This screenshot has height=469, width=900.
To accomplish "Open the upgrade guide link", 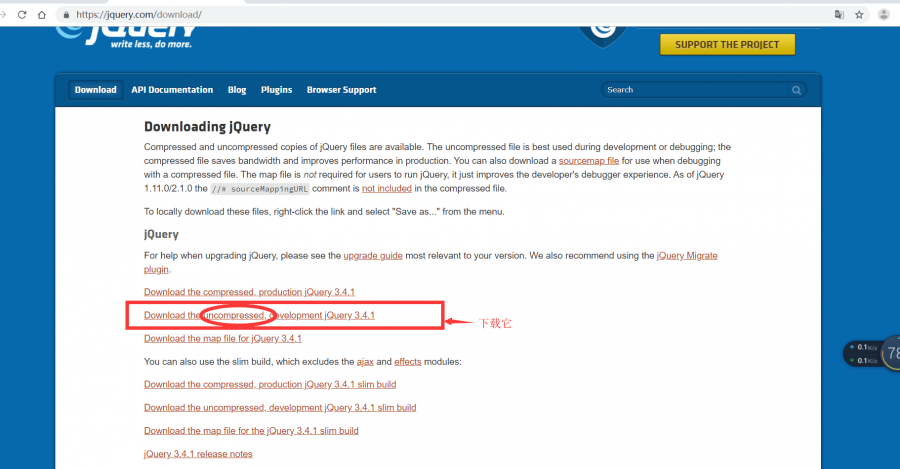I will 373,255.
